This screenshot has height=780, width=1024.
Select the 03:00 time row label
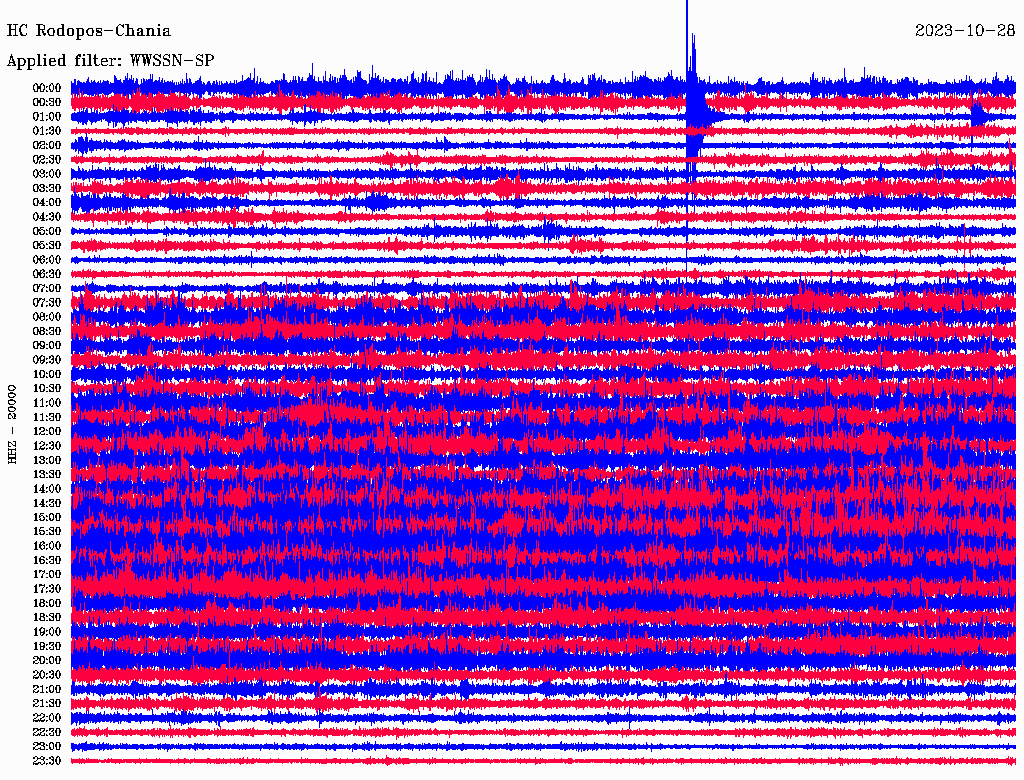click(x=47, y=174)
